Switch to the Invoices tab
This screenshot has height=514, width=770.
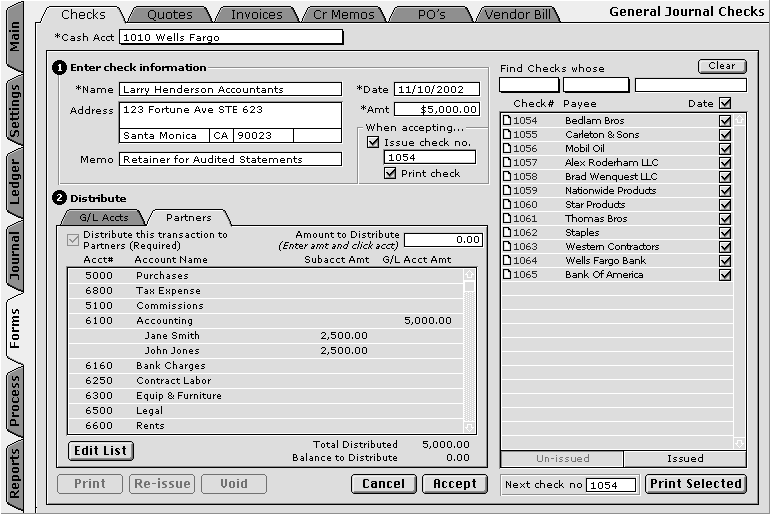256,15
